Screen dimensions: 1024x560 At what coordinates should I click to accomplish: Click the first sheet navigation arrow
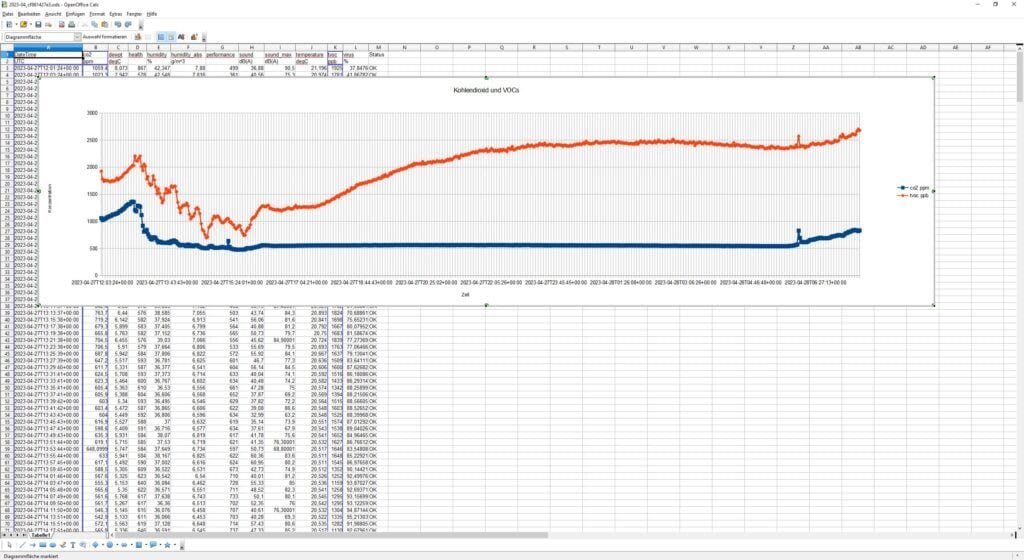[x=5, y=535]
